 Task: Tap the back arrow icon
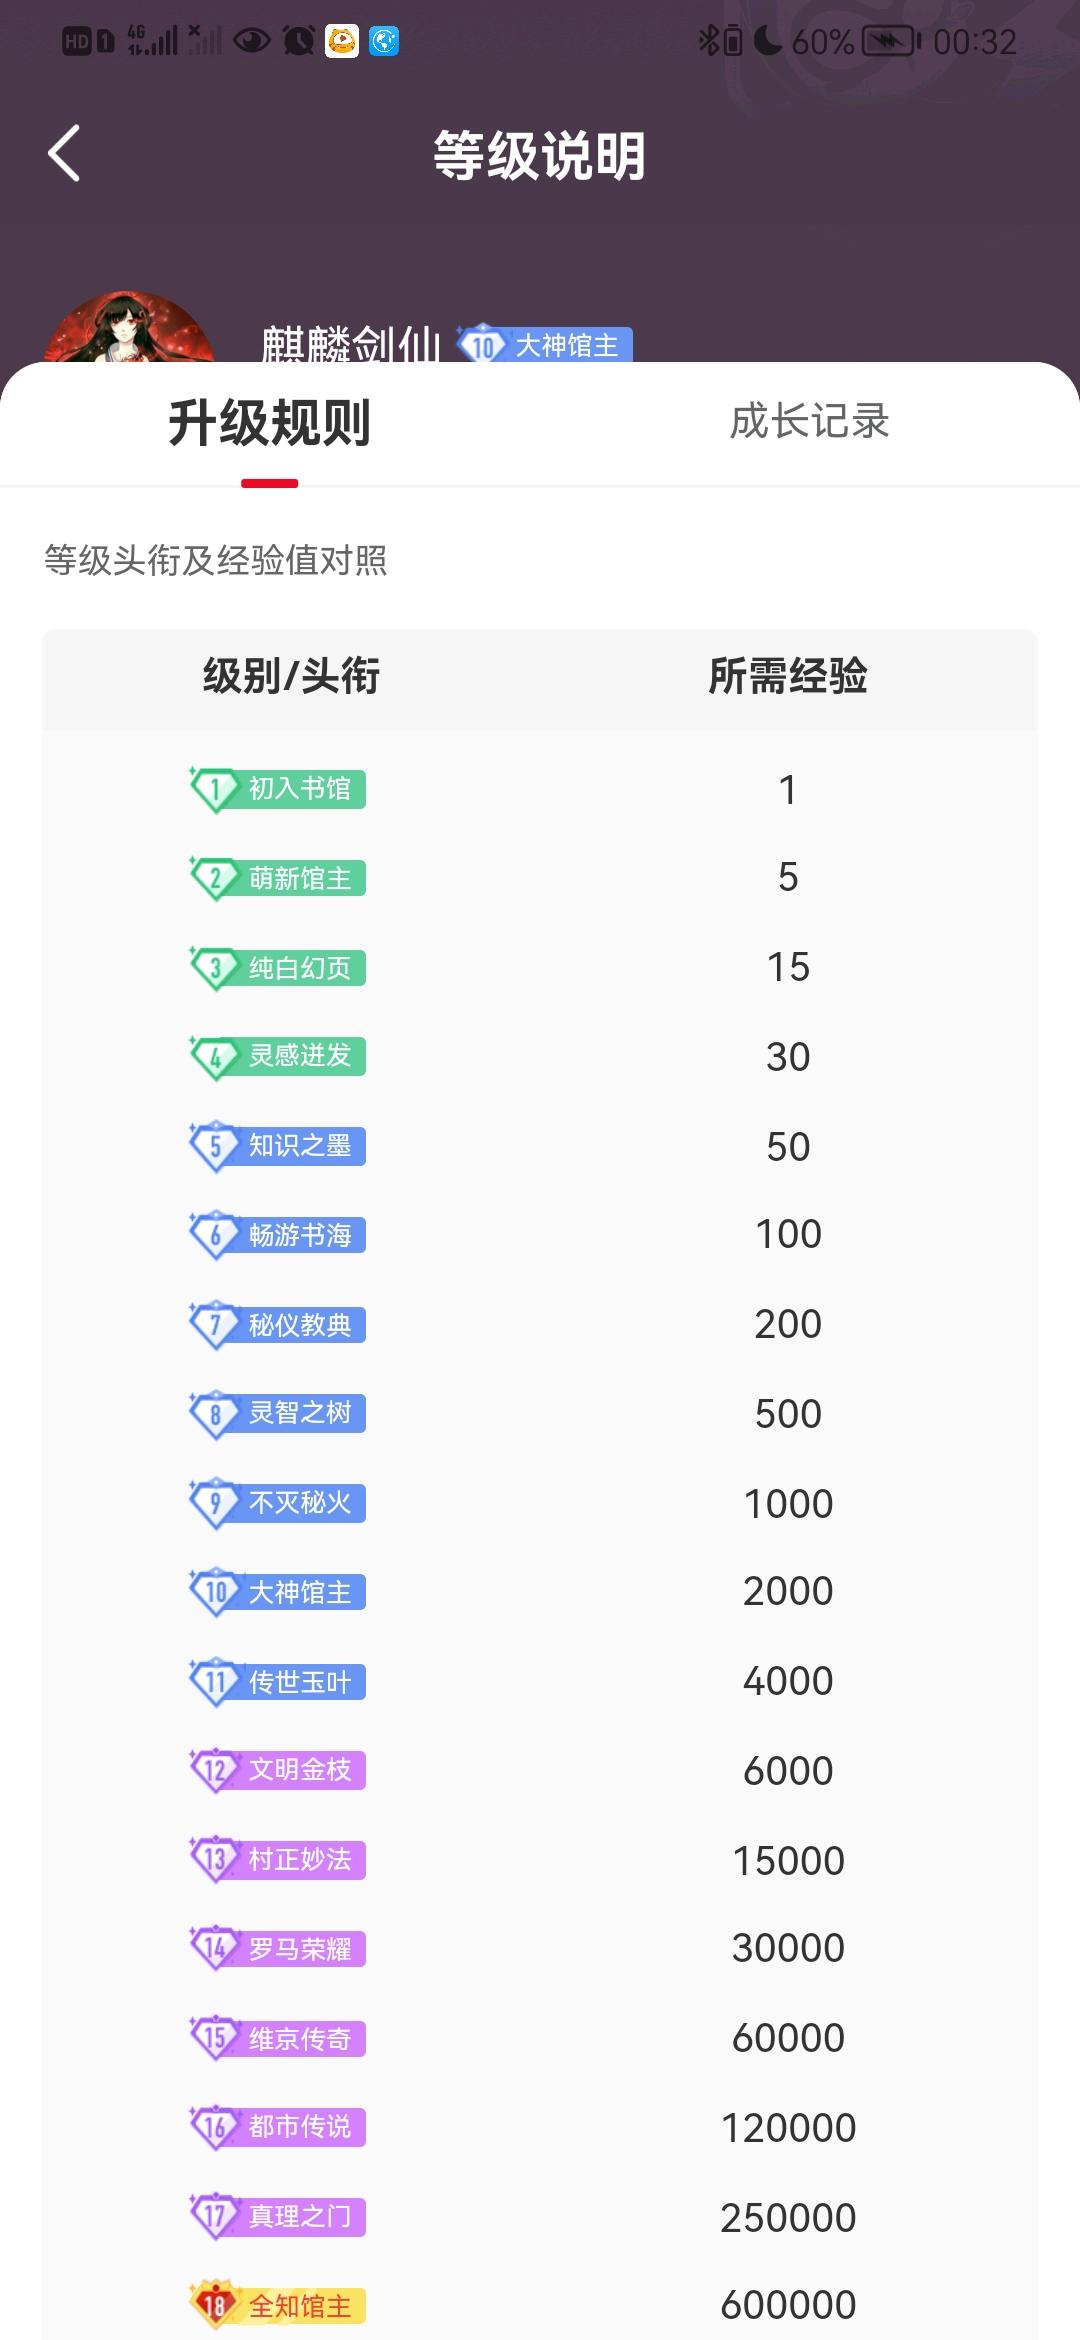tap(64, 154)
